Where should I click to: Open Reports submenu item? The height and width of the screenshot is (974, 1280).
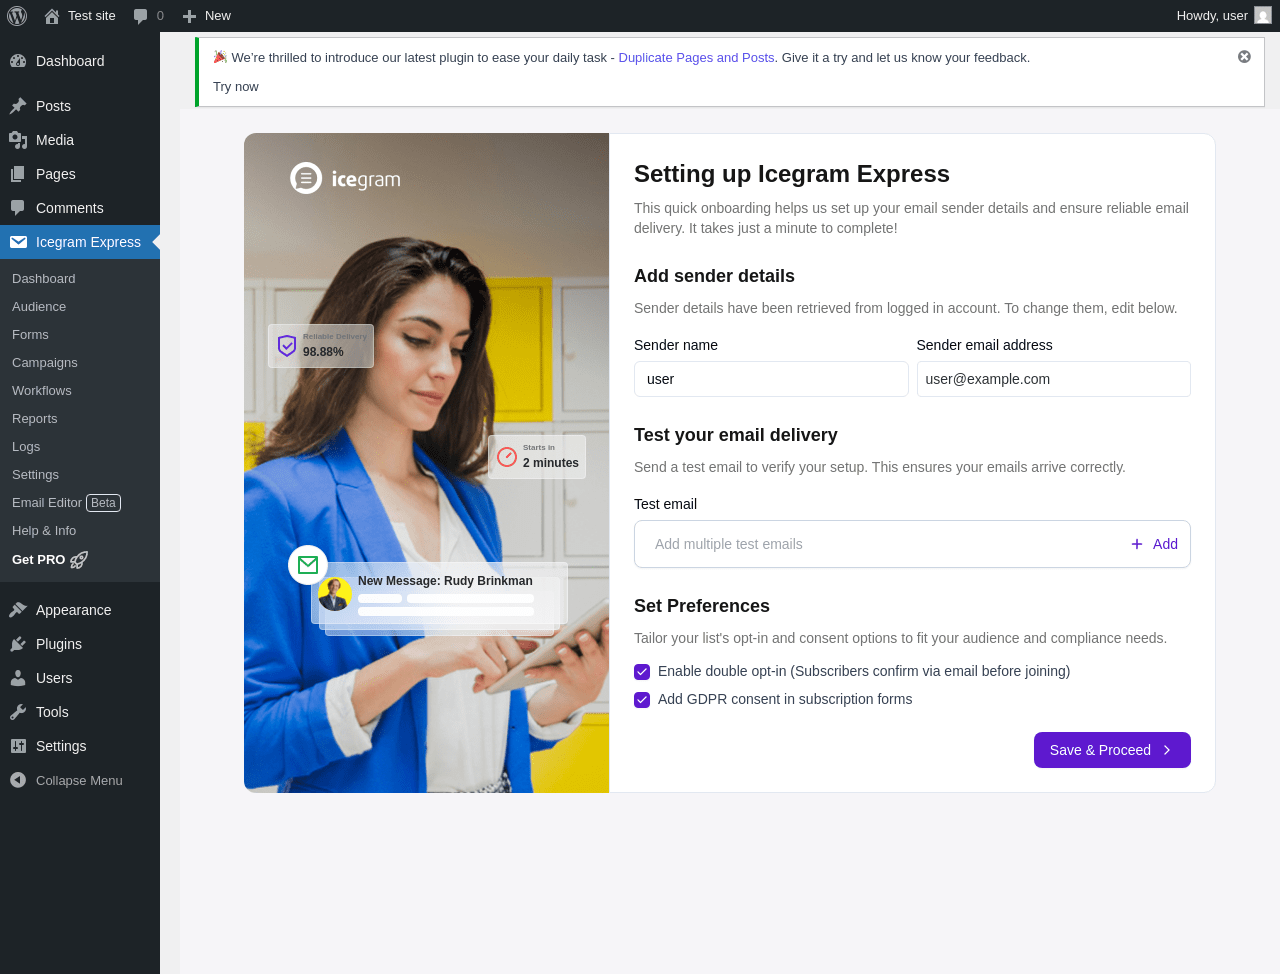pos(35,419)
